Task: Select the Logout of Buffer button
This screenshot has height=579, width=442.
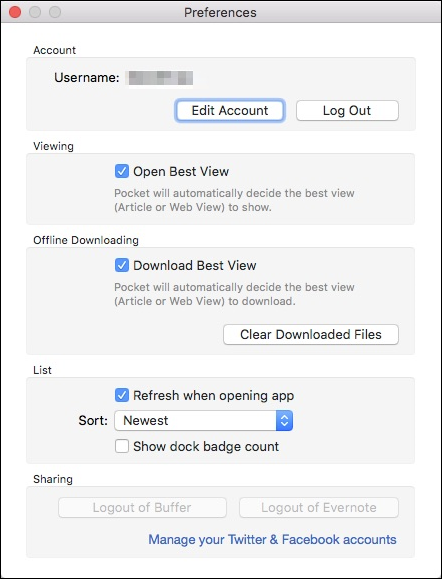Action: [142, 508]
